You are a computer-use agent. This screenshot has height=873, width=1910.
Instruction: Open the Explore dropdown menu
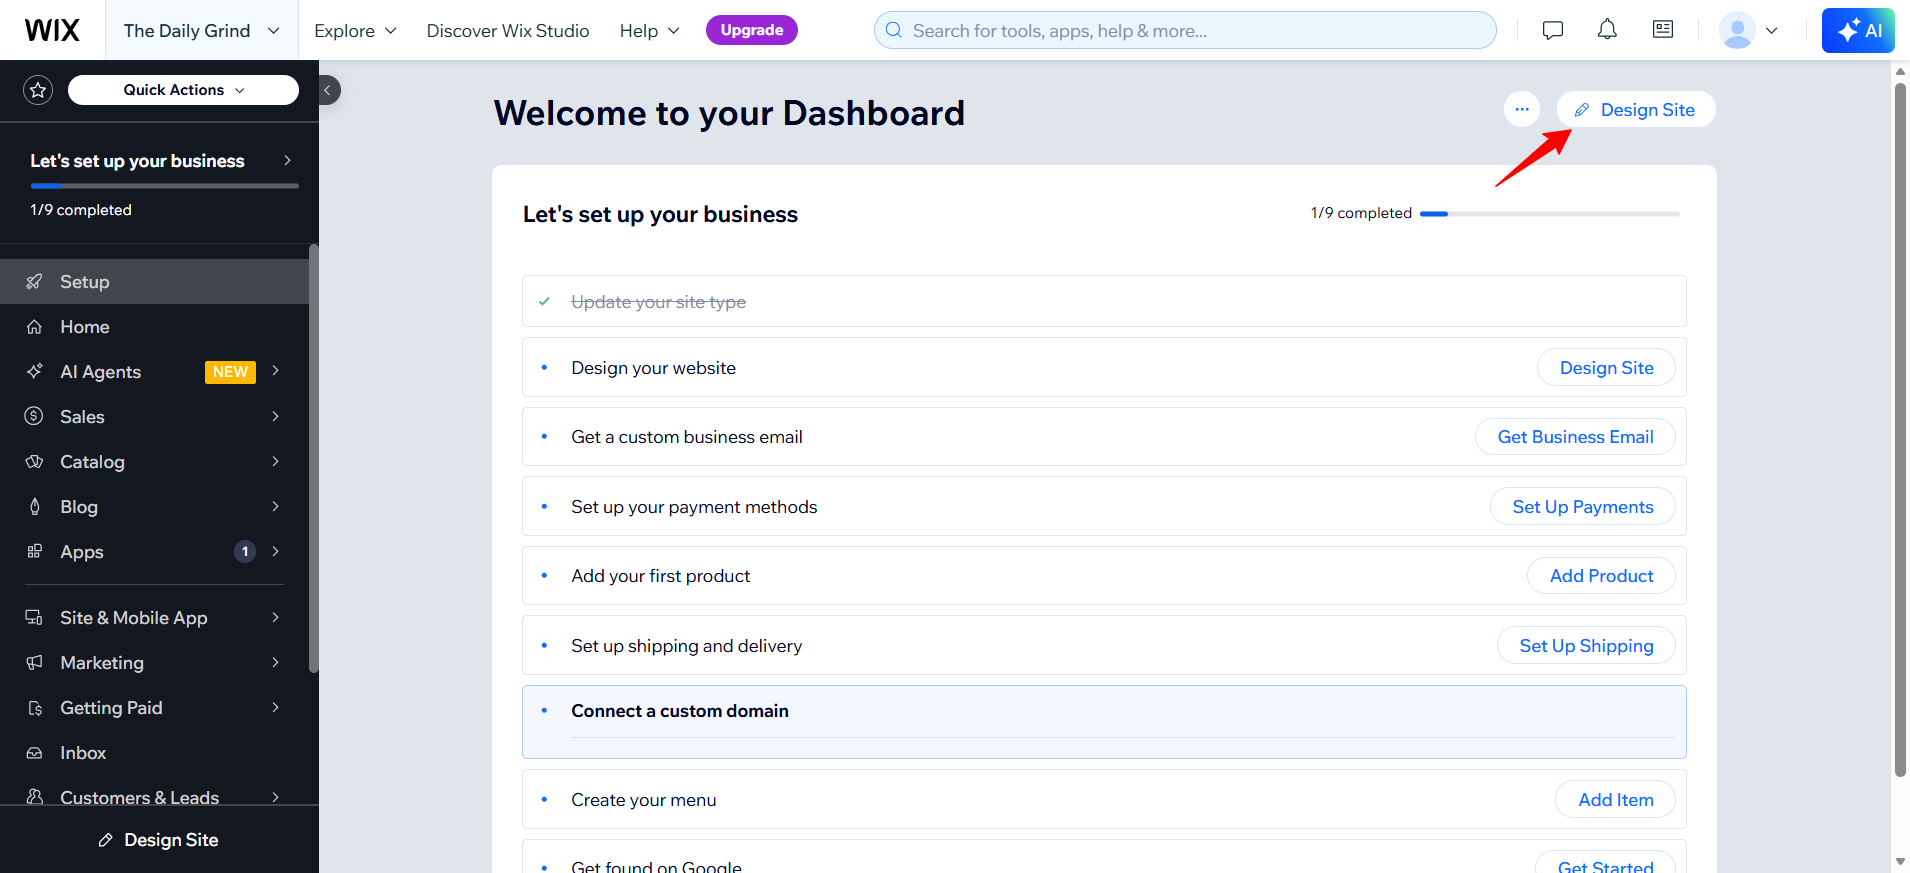point(355,31)
